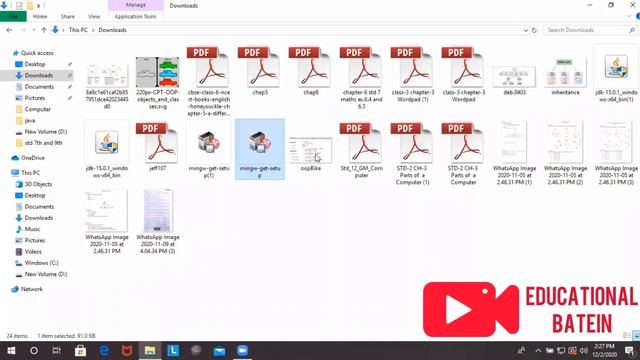The width and height of the screenshot is (640, 360).
Task: Click the Manage contextual tab
Action: (136, 5)
